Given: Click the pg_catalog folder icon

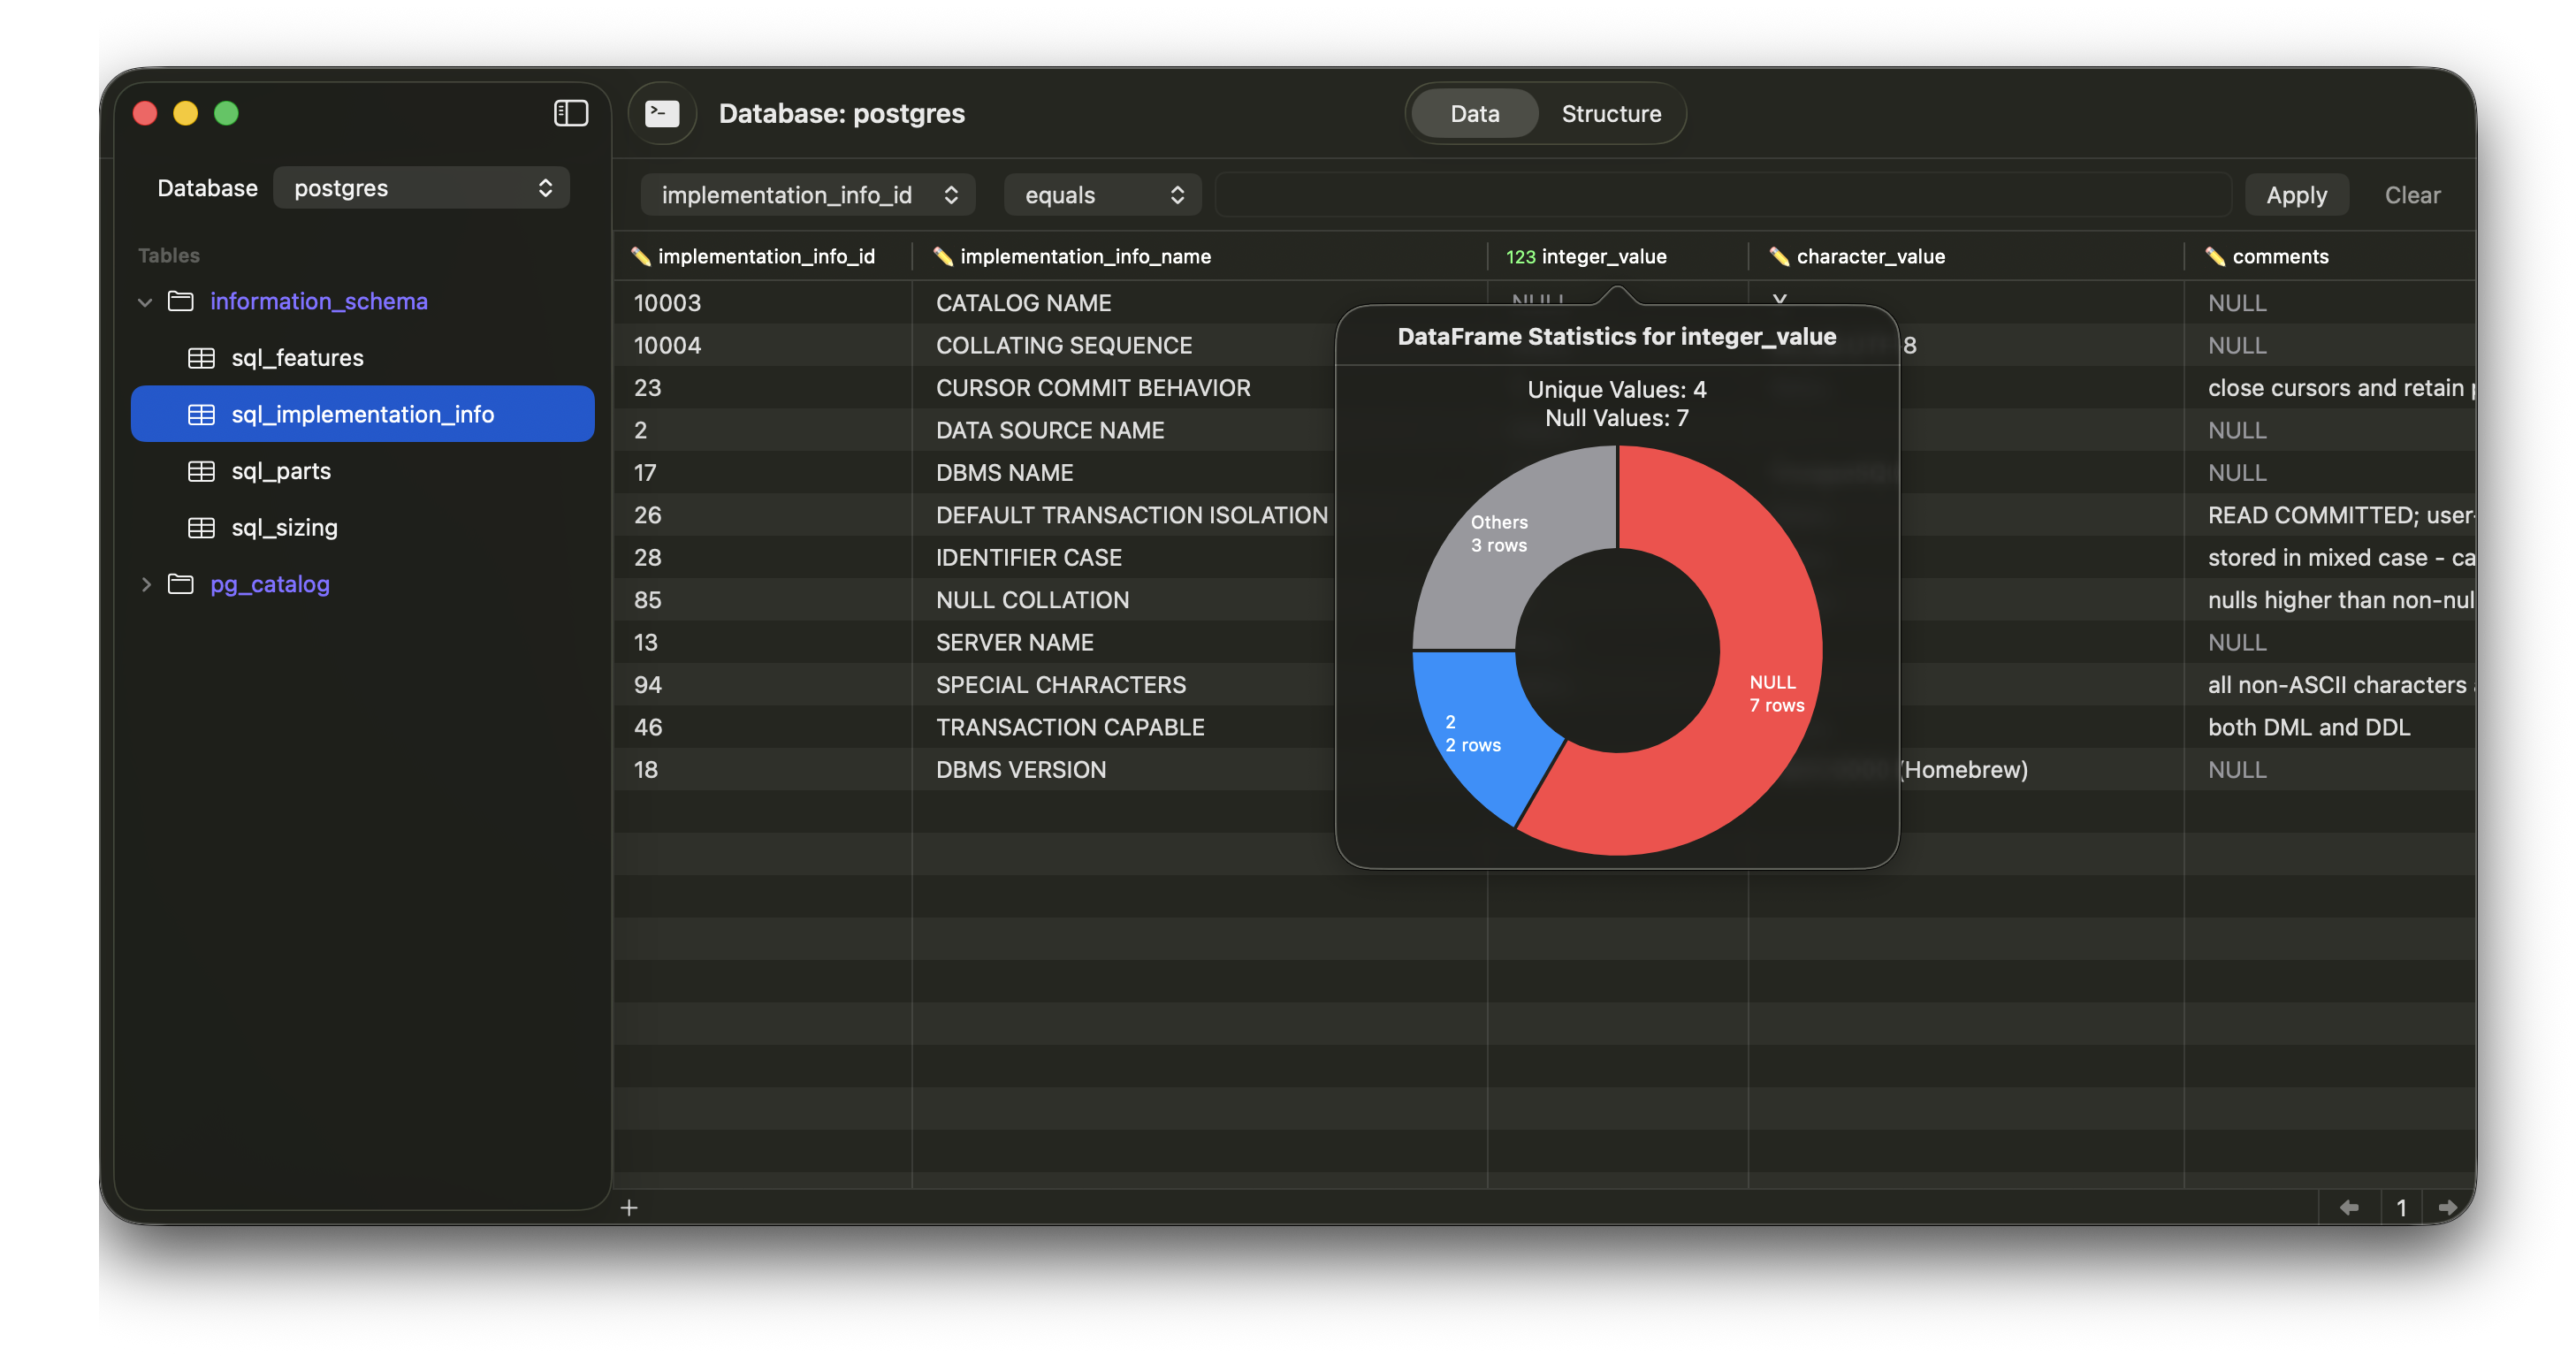Looking at the screenshot, I should (181, 584).
